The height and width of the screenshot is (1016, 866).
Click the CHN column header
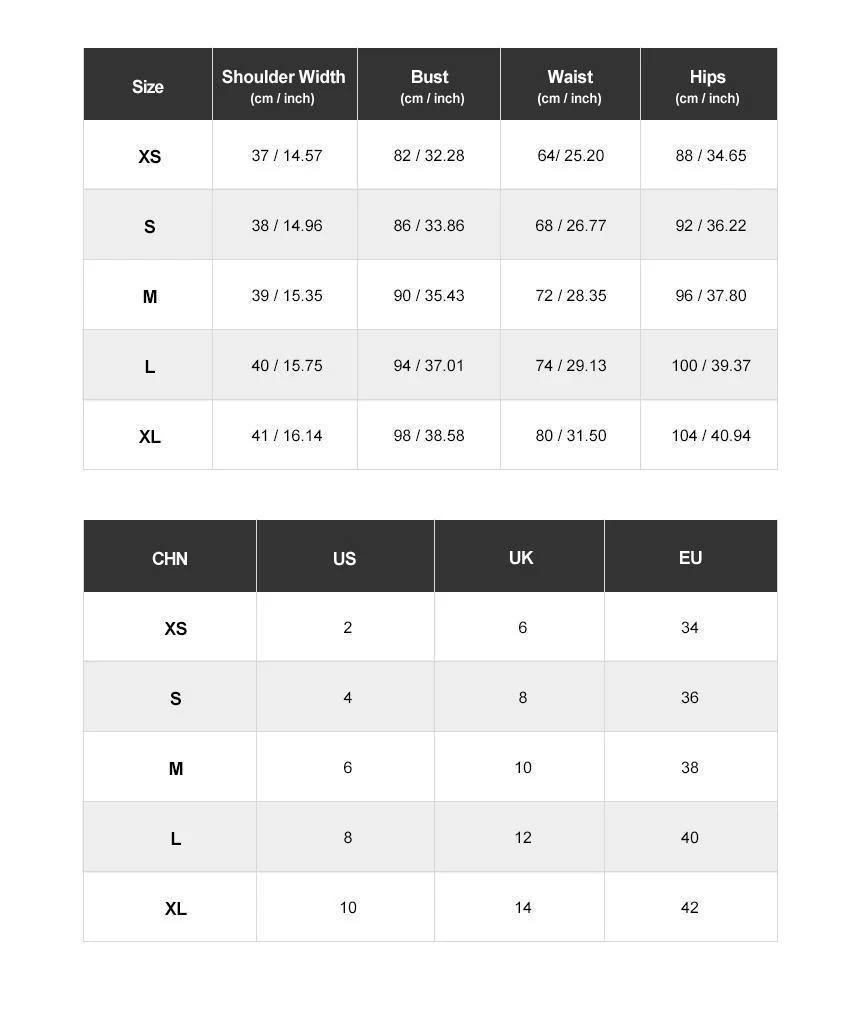tap(170, 557)
